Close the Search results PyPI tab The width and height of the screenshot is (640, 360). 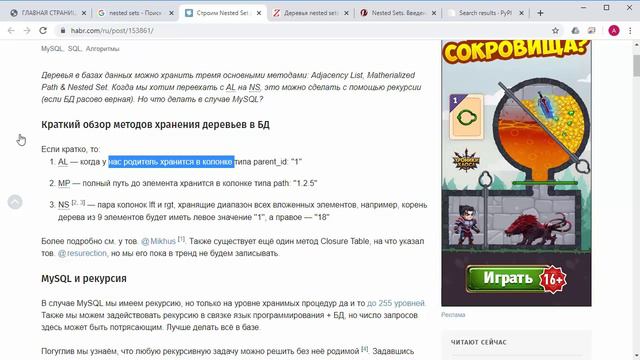(521, 13)
